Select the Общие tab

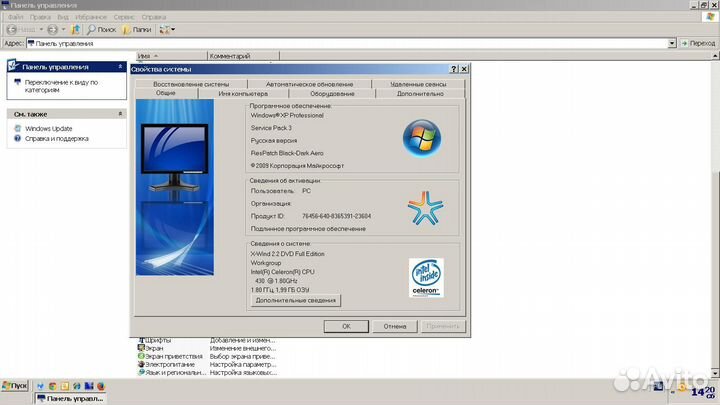(x=166, y=93)
